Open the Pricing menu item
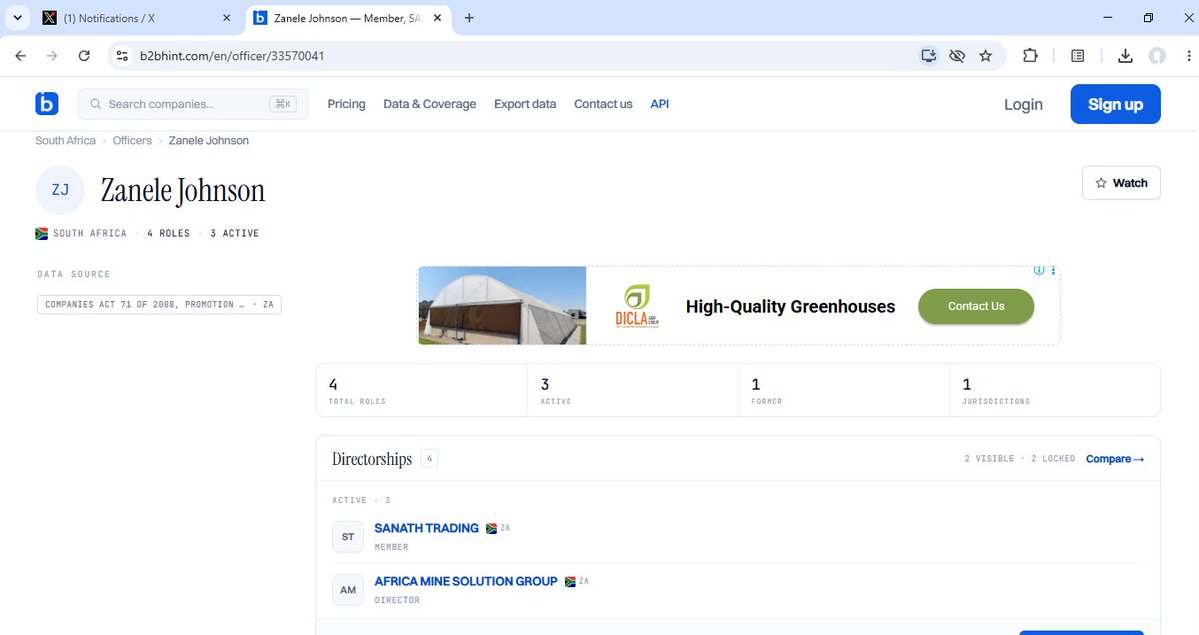The width and height of the screenshot is (1199, 635). pyautogui.click(x=346, y=104)
